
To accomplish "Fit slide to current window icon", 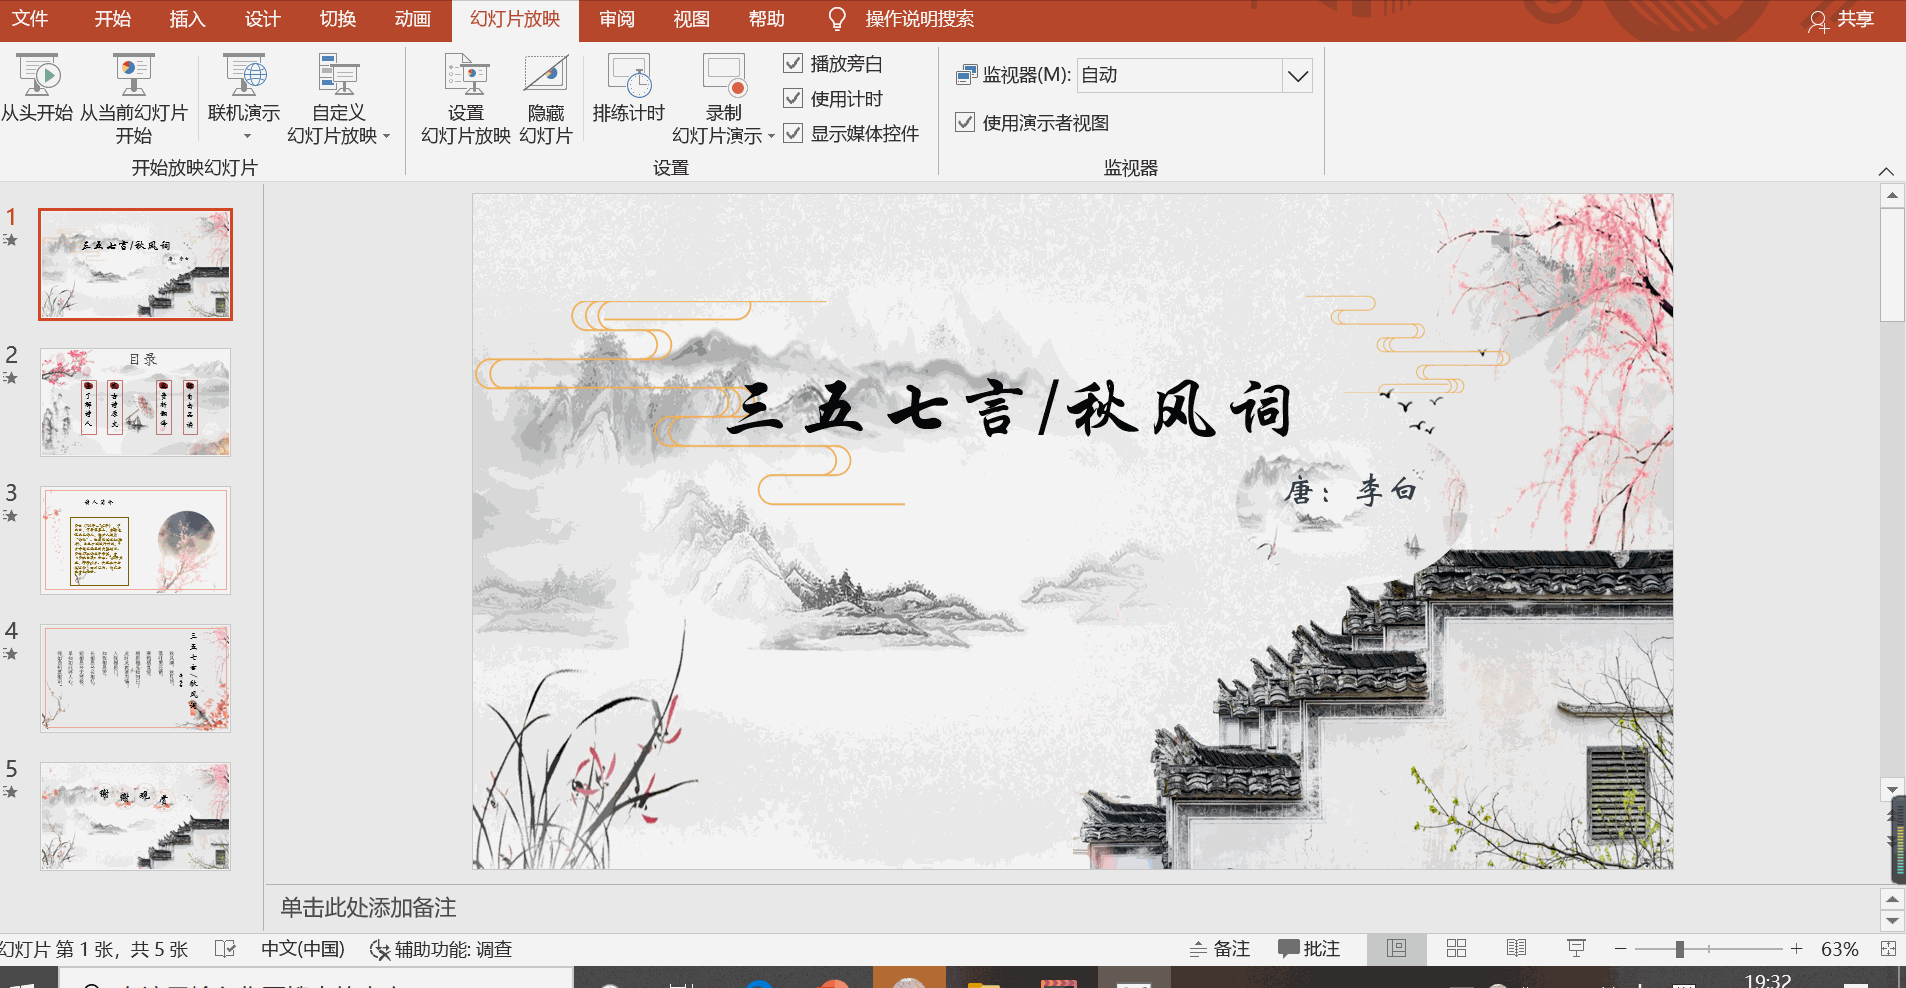I will (x=1888, y=949).
